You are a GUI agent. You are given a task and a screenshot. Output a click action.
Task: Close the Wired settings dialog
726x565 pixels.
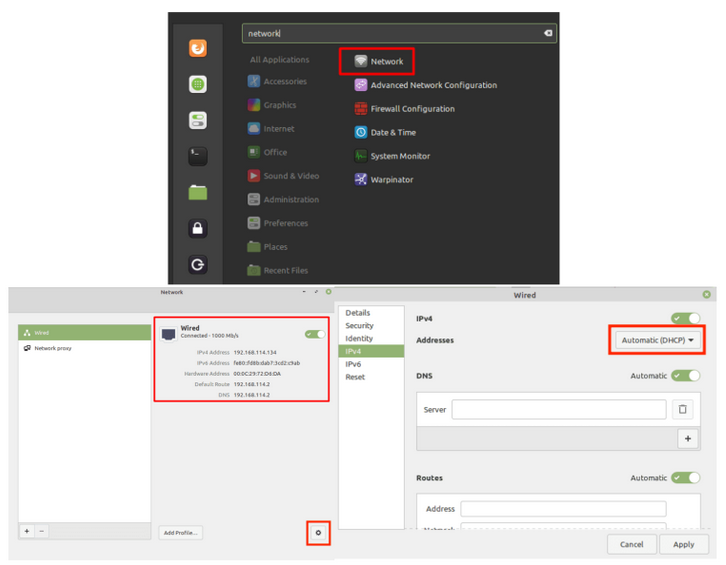point(706,295)
